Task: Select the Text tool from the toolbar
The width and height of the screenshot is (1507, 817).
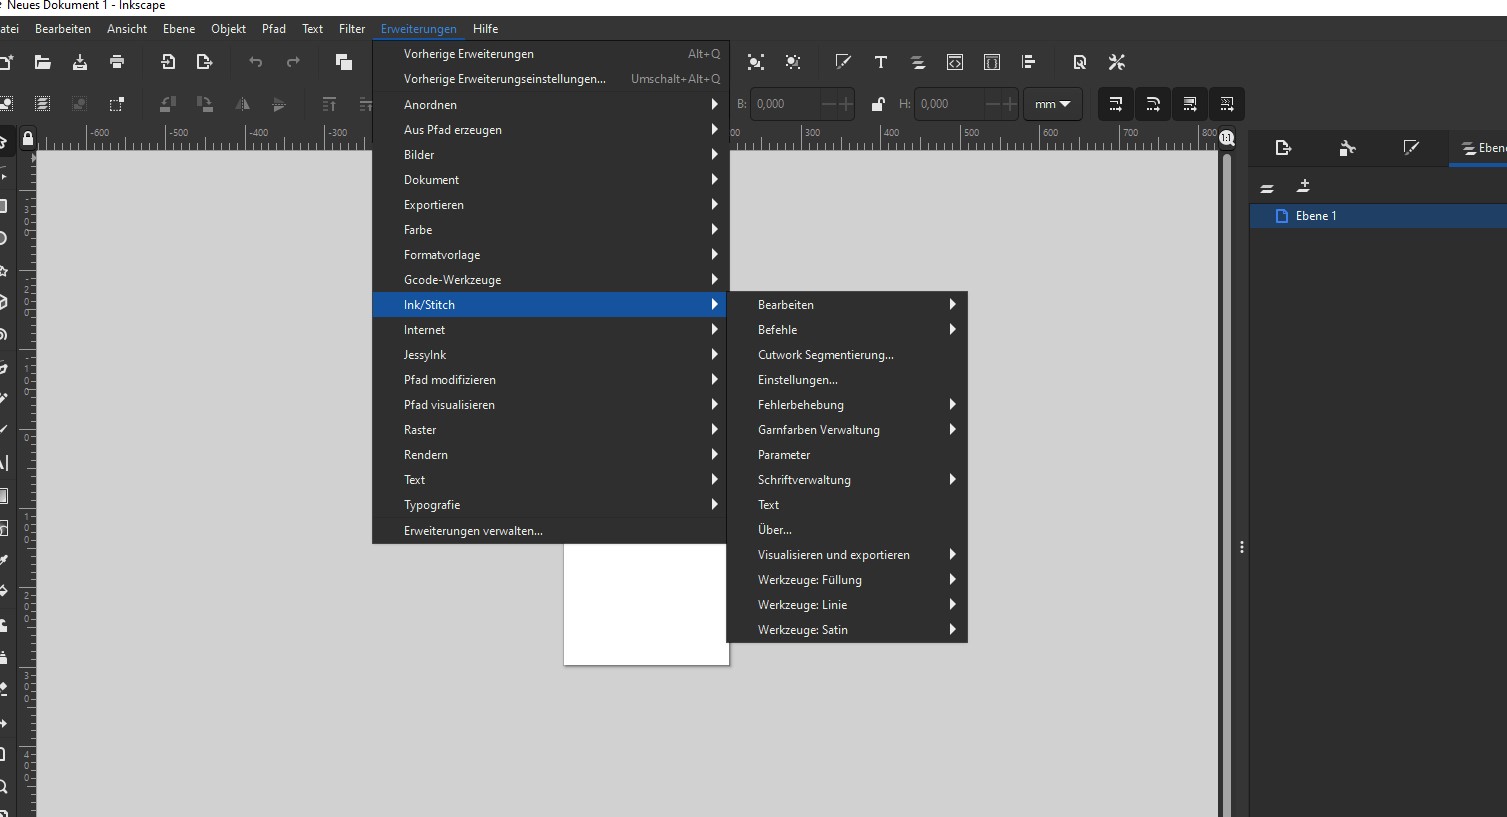Action: click(880, 62)
